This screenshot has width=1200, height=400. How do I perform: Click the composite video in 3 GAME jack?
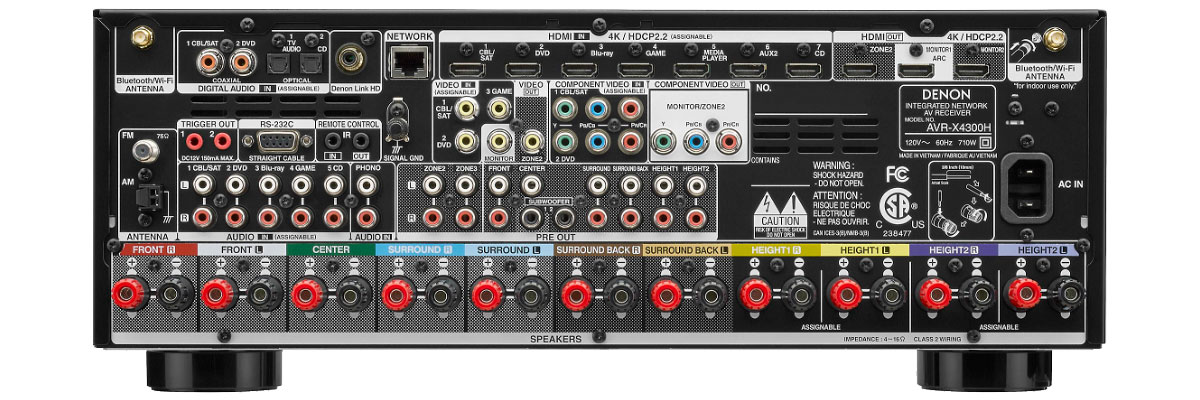click(499, 108)
